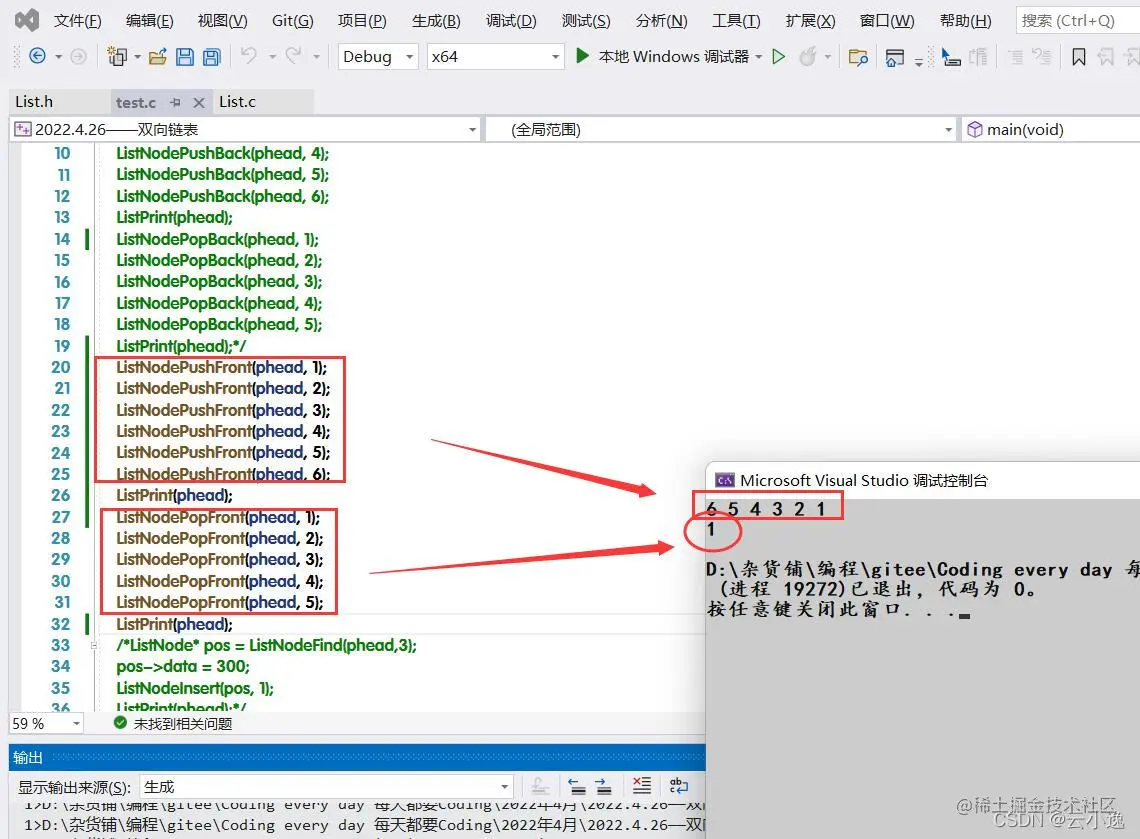Click the Save All icon
Viewport: 1140px width, 839px height.
click(x=212, y=56)
